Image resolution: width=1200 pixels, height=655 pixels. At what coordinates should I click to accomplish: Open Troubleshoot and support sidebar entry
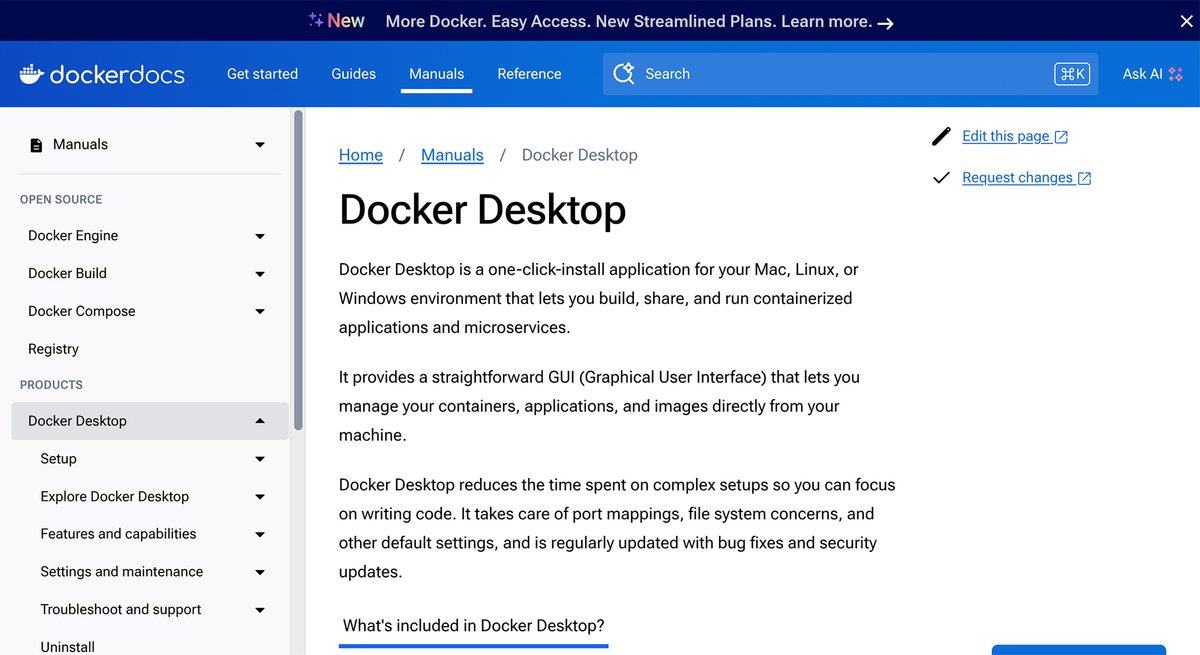(x=121, y=609)
